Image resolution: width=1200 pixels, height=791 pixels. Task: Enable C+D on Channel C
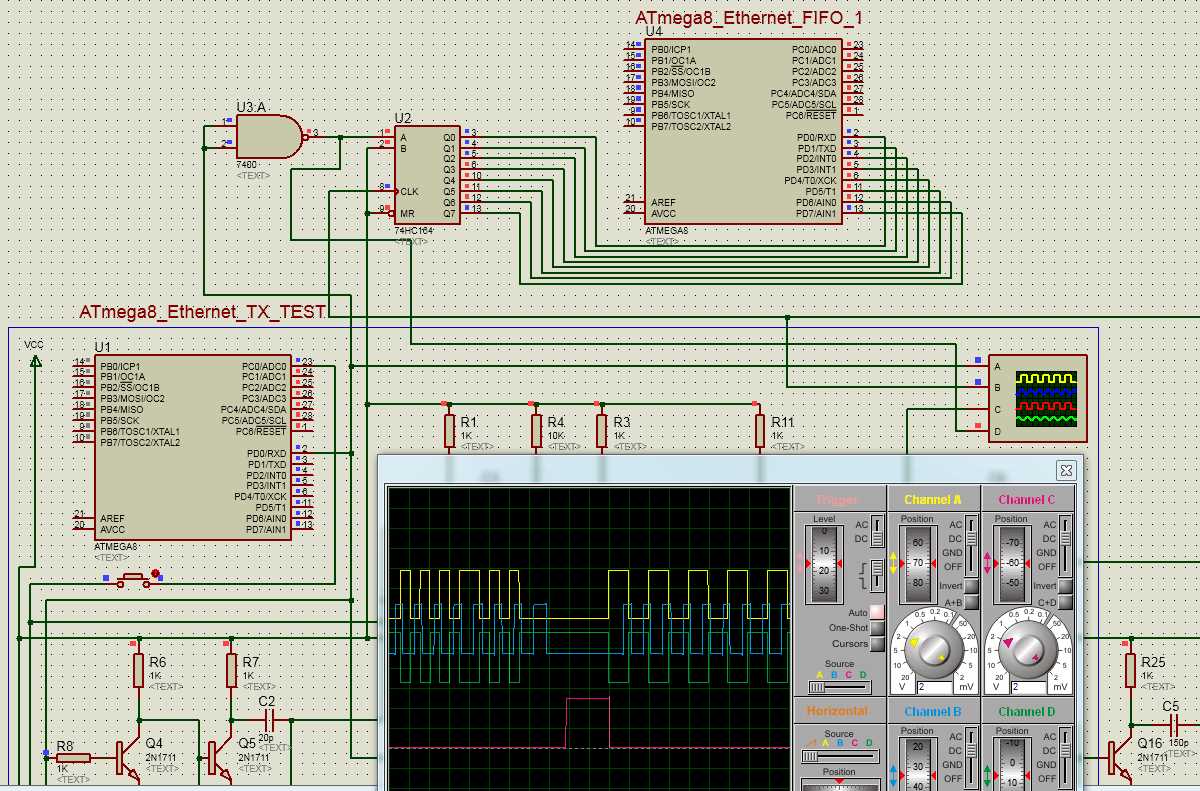point(1066,603)
